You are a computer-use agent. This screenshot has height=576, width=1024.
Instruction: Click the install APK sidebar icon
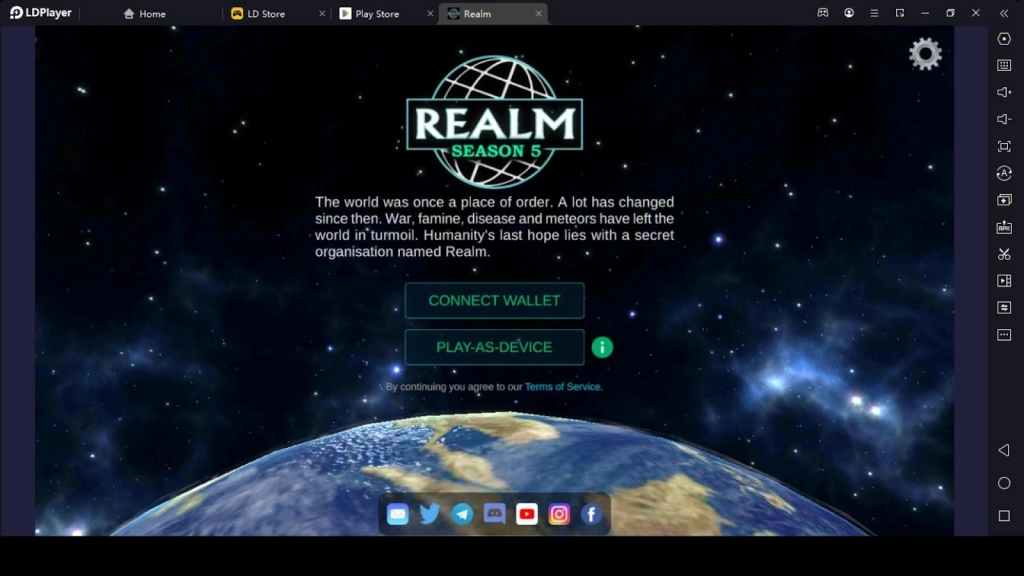[x=1004, y=227]
